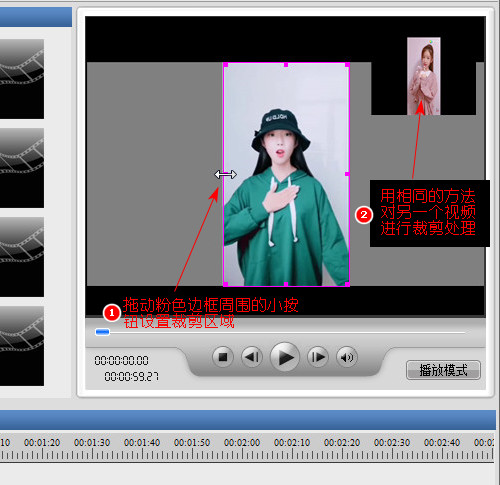Click the 00:01:30 timeline ruler mark
Screen dimensions: 500x485
pos(92,443)
